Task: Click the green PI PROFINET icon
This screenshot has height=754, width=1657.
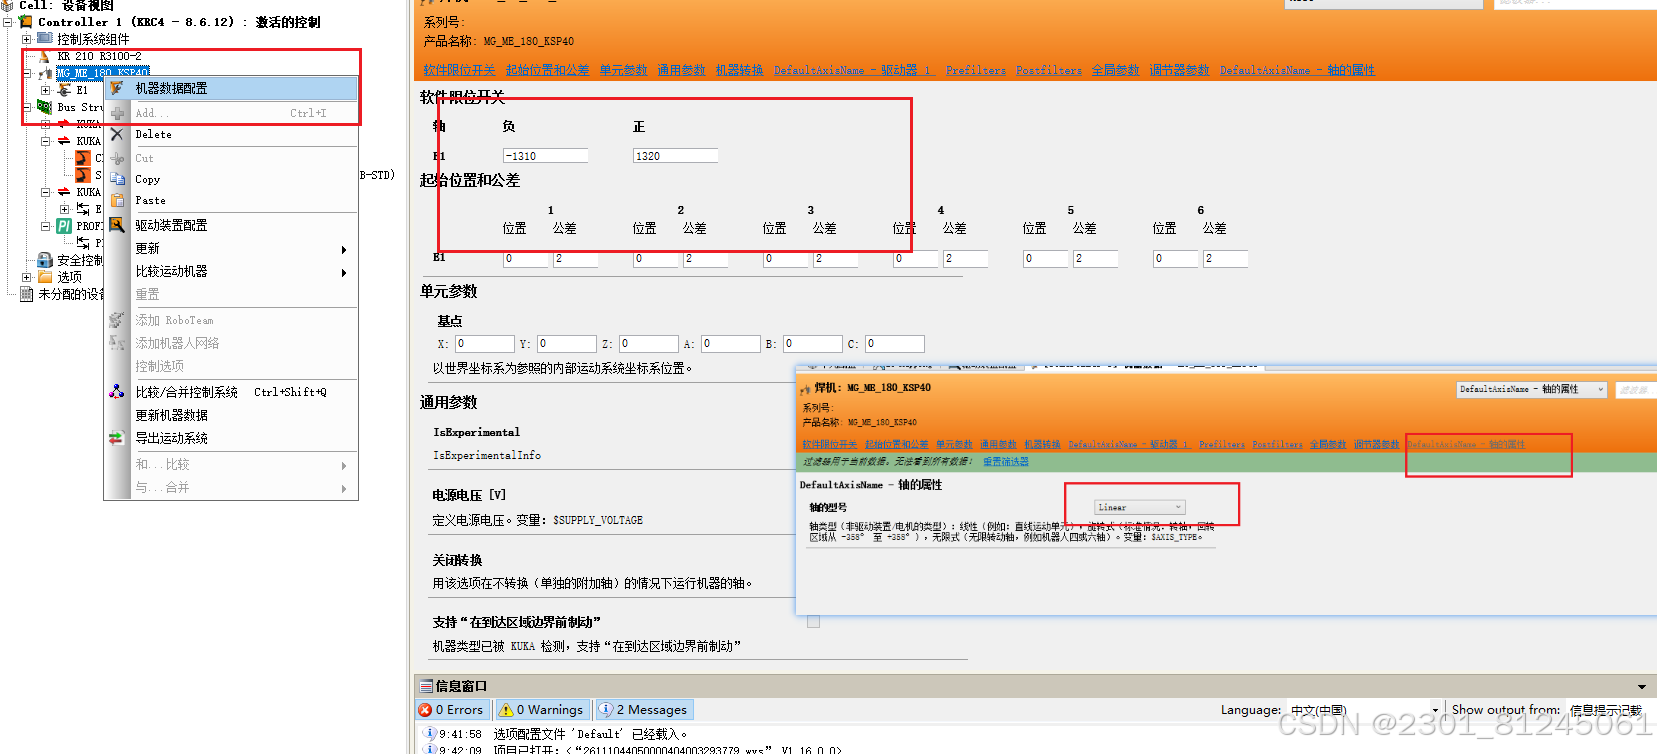Action: tap(64, 226)
